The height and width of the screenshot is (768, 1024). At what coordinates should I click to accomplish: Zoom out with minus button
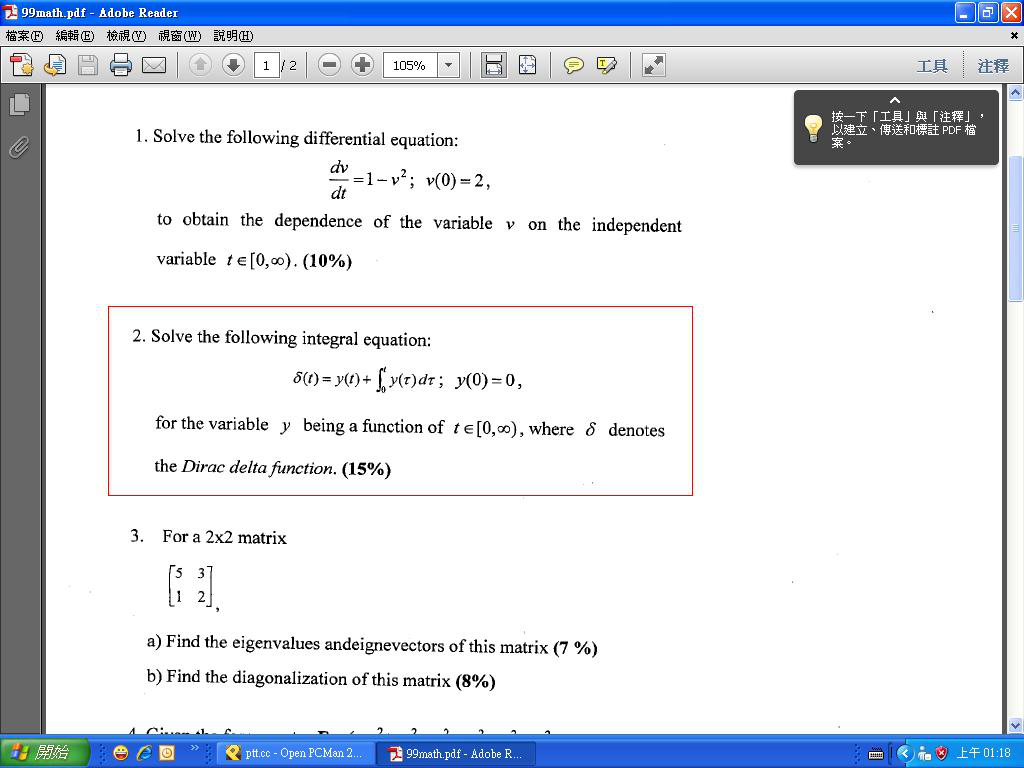click(330, 65)
